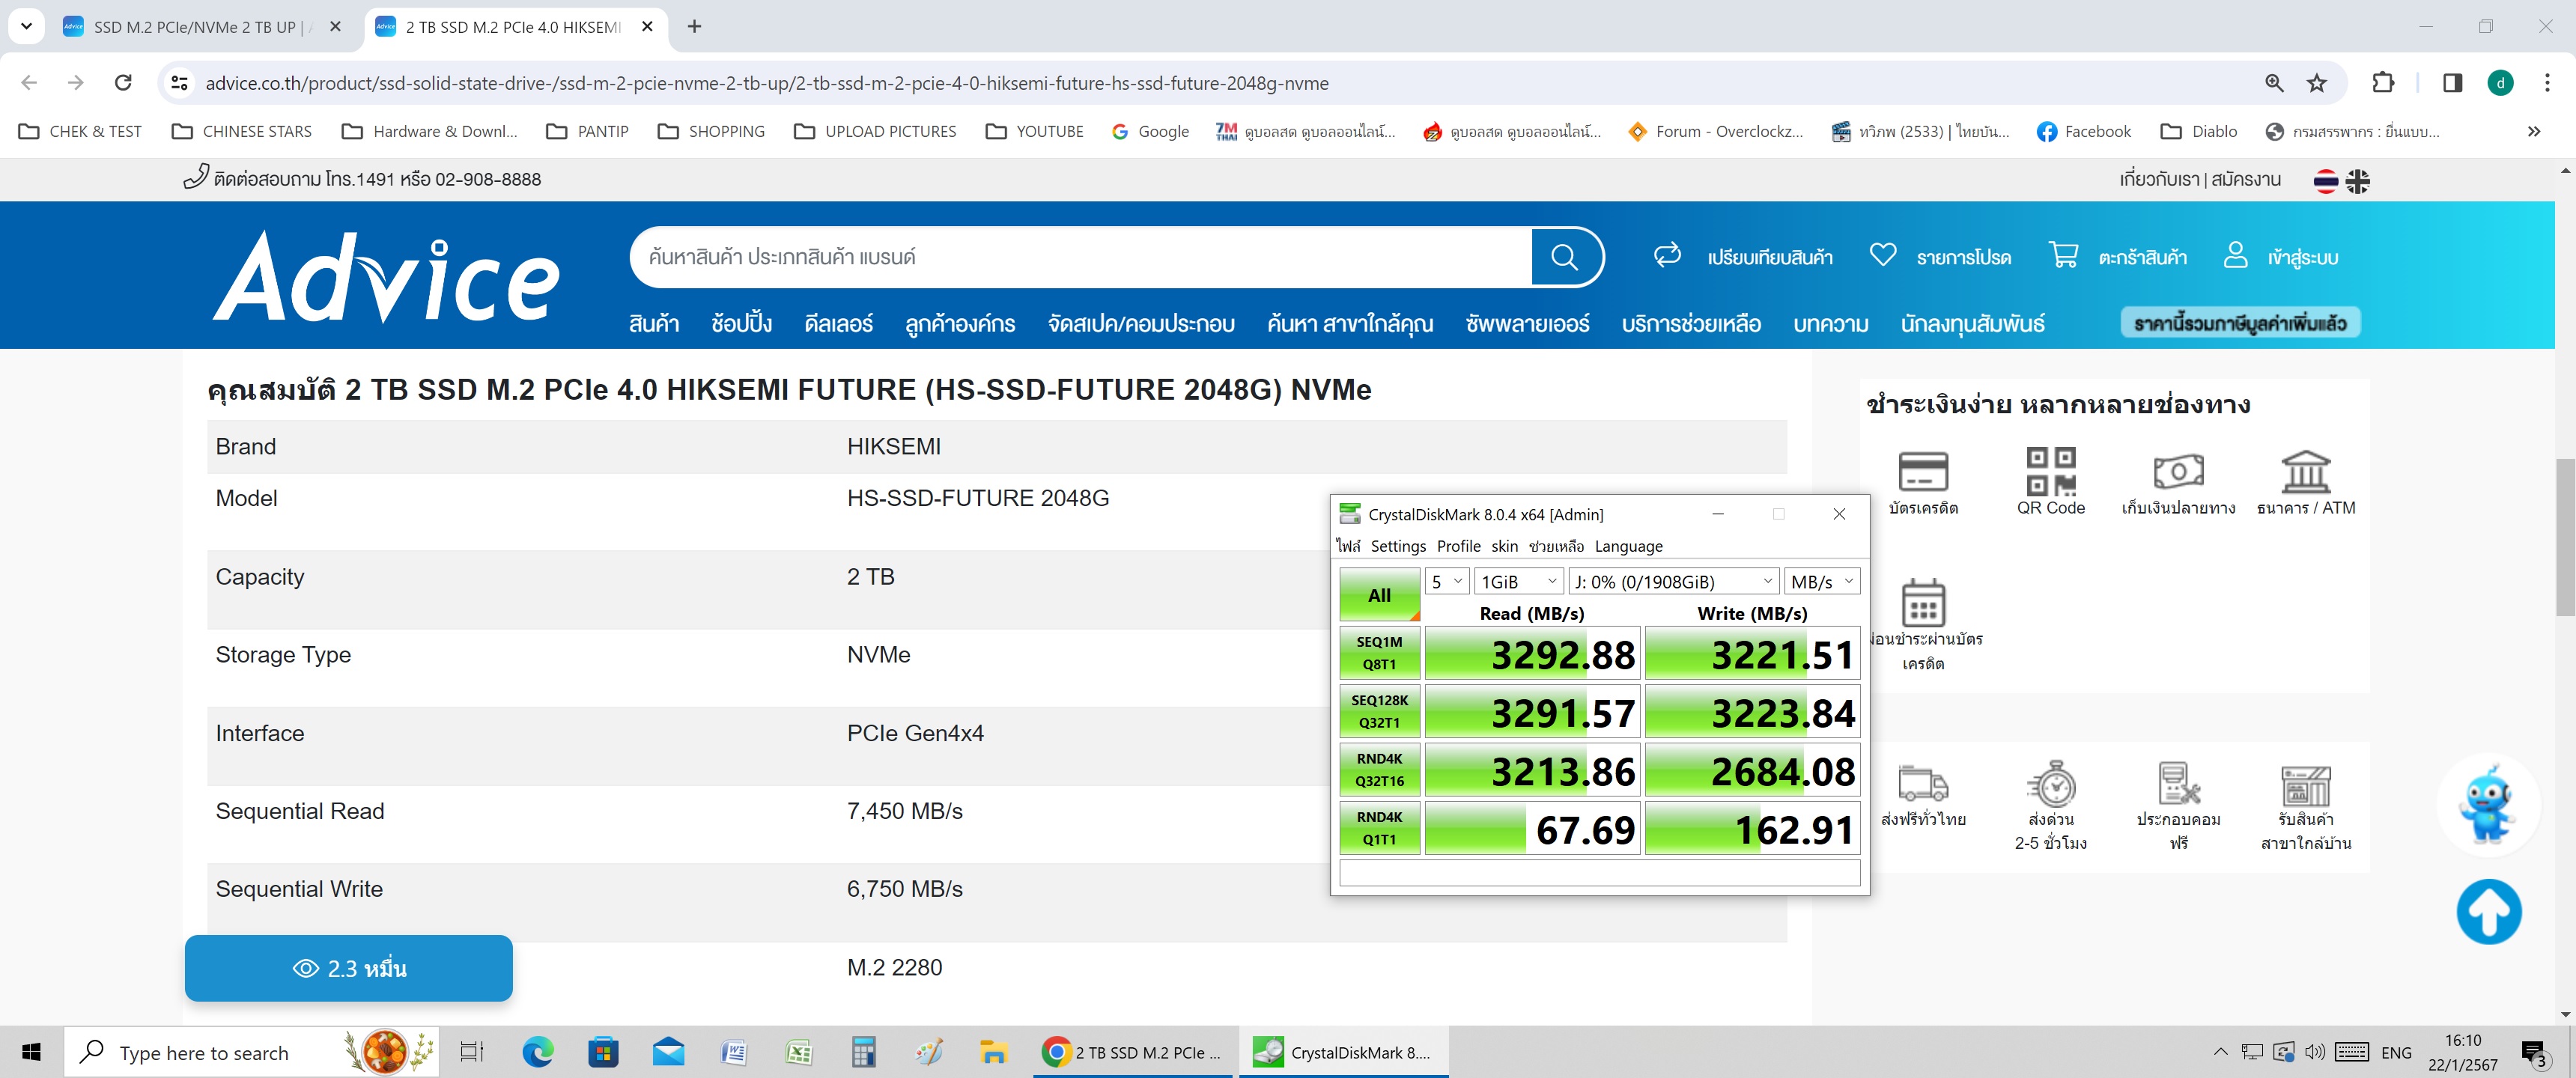This screenshot has width=2576, height=1078.
Task: Show more bookmarks with double chevron
Action: (x=2533, y=131)
